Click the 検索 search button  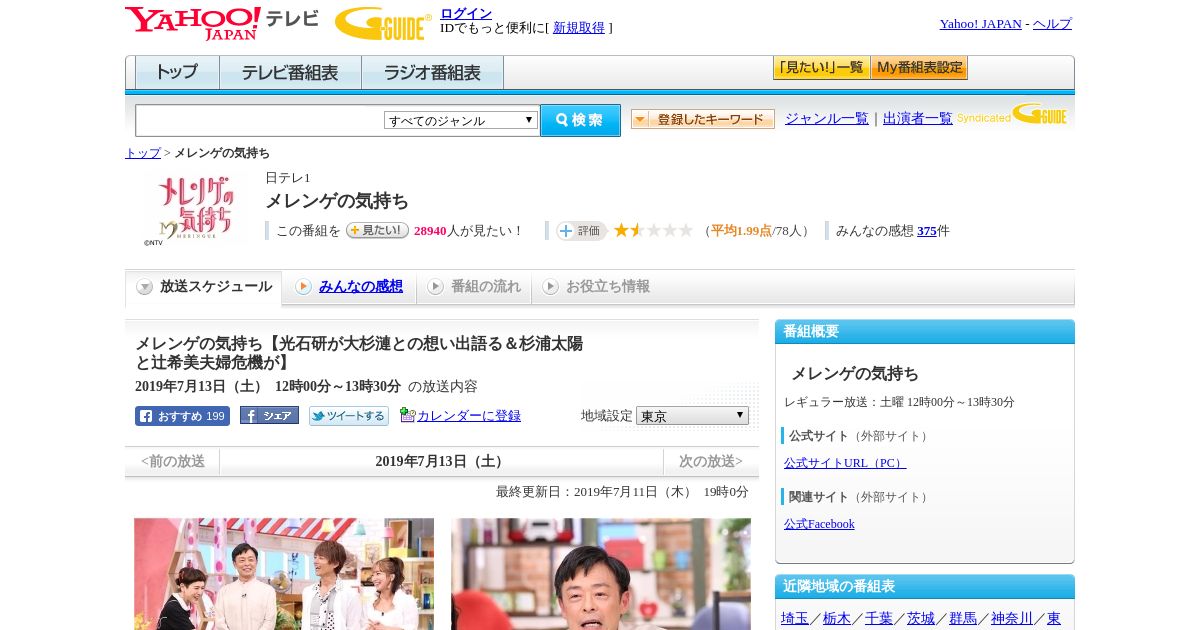click(580, 120)
